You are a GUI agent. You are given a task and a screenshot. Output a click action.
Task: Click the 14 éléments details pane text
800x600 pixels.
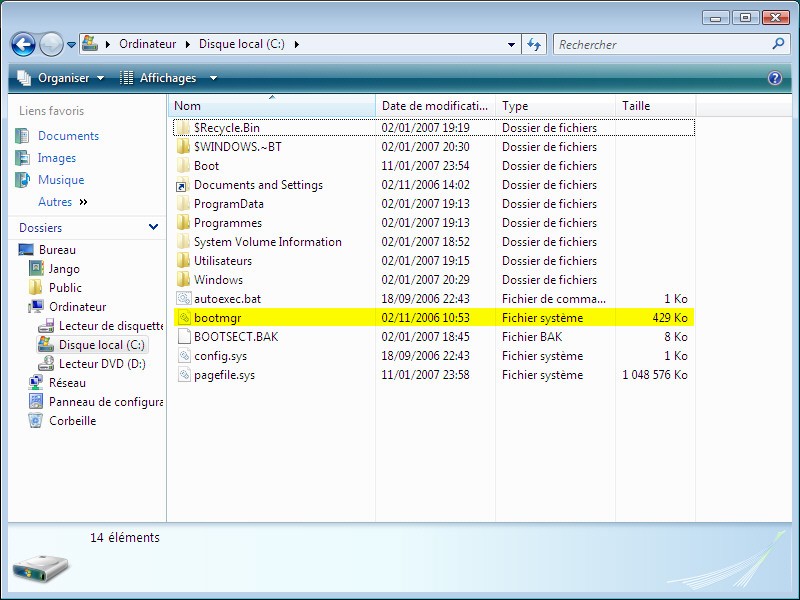click(x=125, y=538)
